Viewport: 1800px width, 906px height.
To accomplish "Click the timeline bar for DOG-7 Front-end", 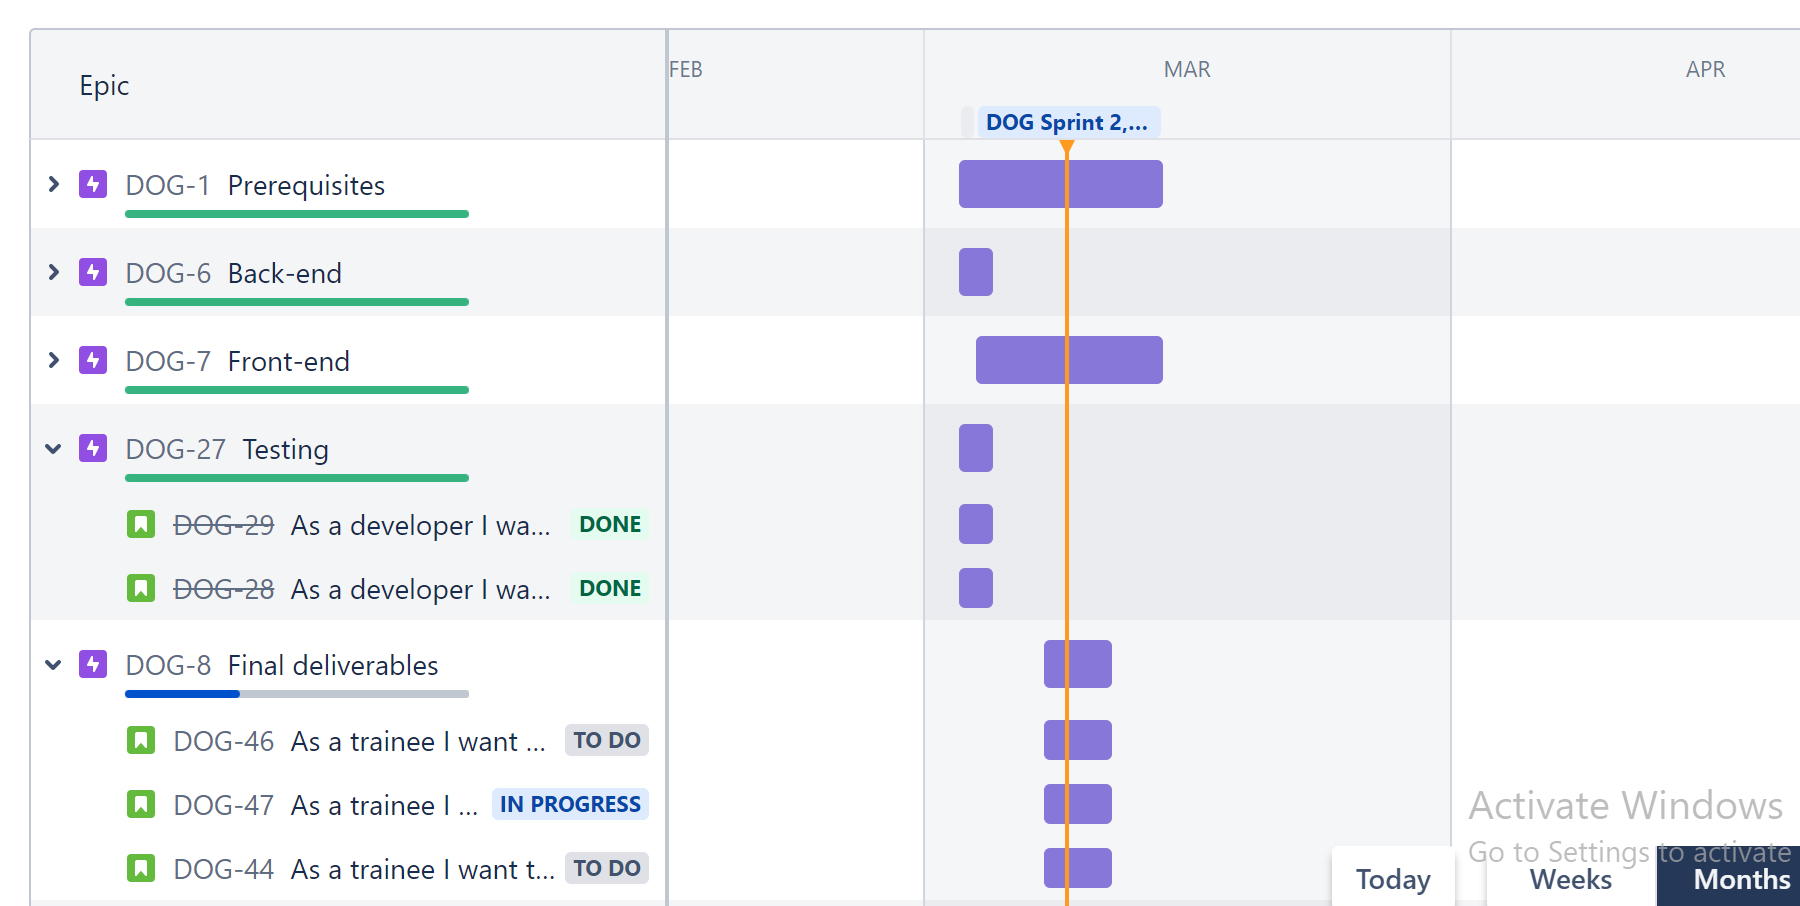I will [x=1069, y=360].
